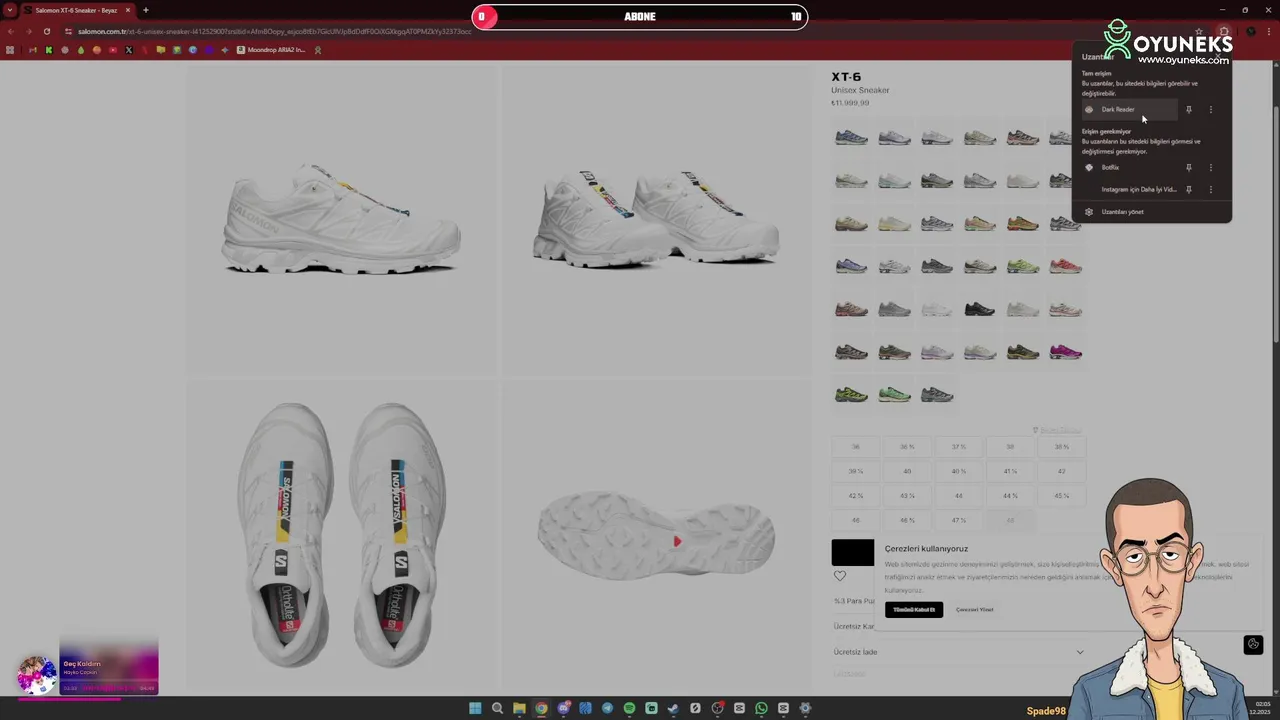The height and width of the screenshot is (720, 1280).
Task: Click the 'Çerezleri Yönet' cookie link
Action: click(974, 609)
